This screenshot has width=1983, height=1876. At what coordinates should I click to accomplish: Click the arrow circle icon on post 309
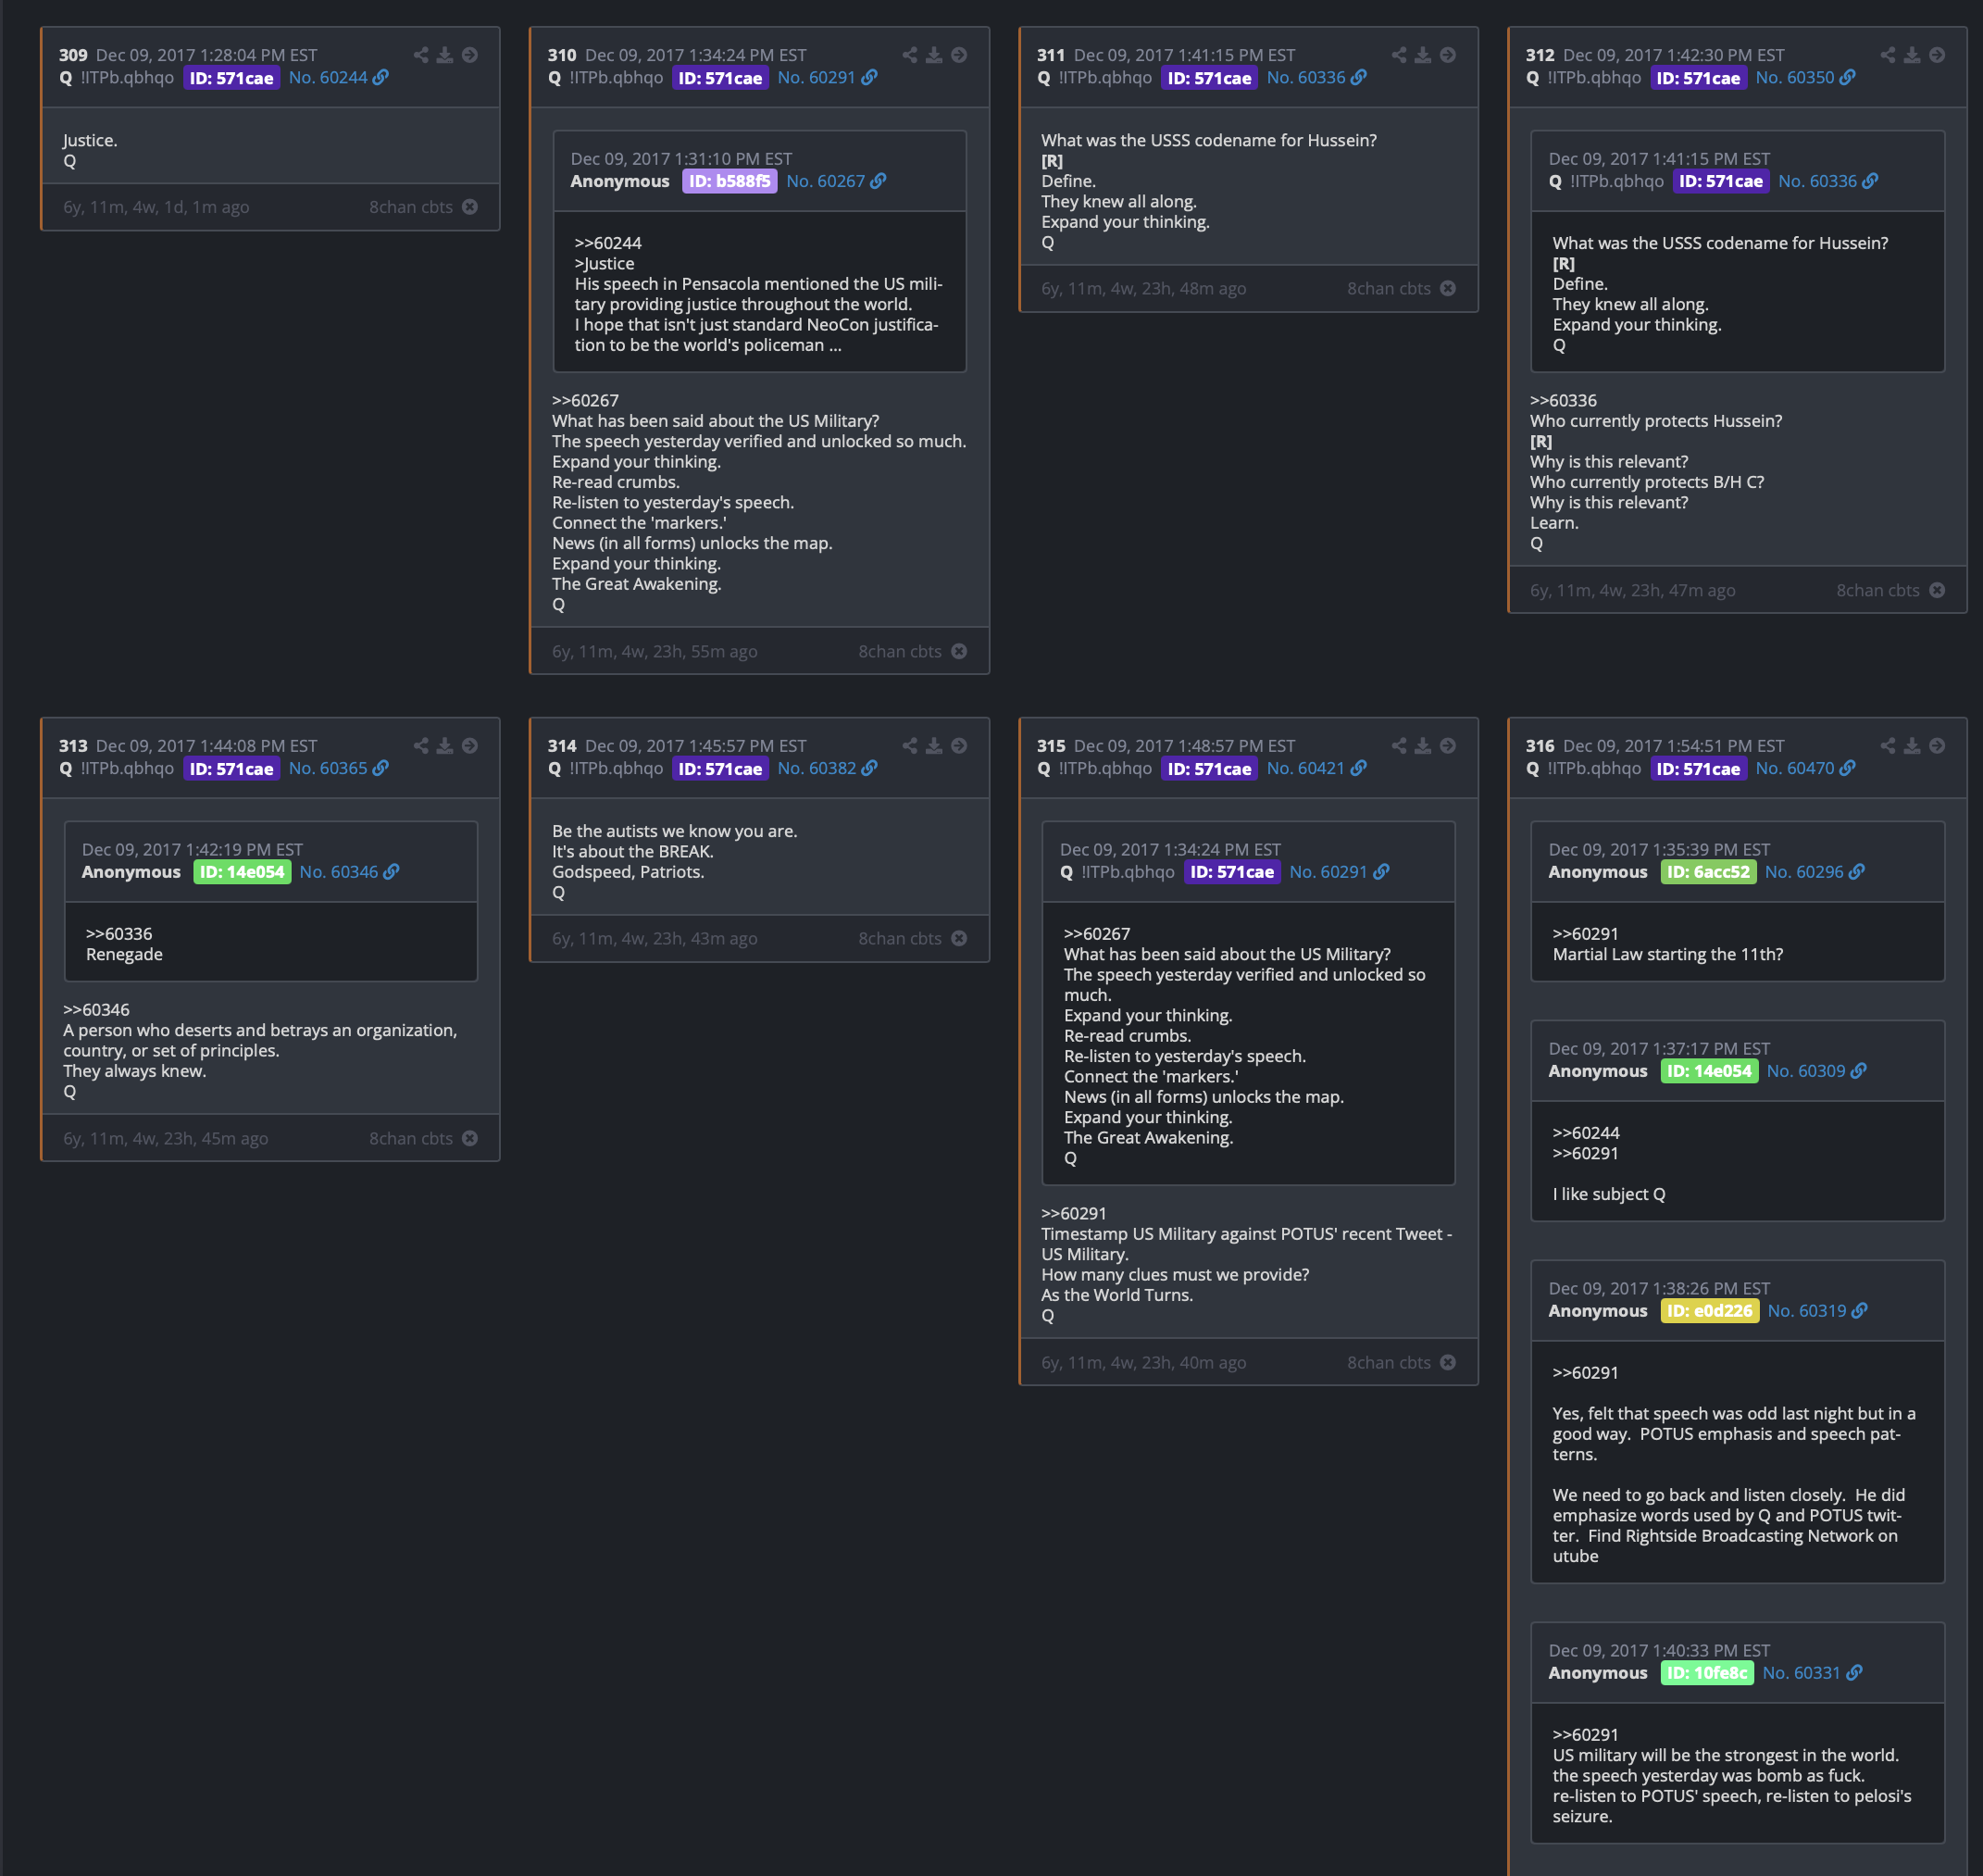coord(470,55)
